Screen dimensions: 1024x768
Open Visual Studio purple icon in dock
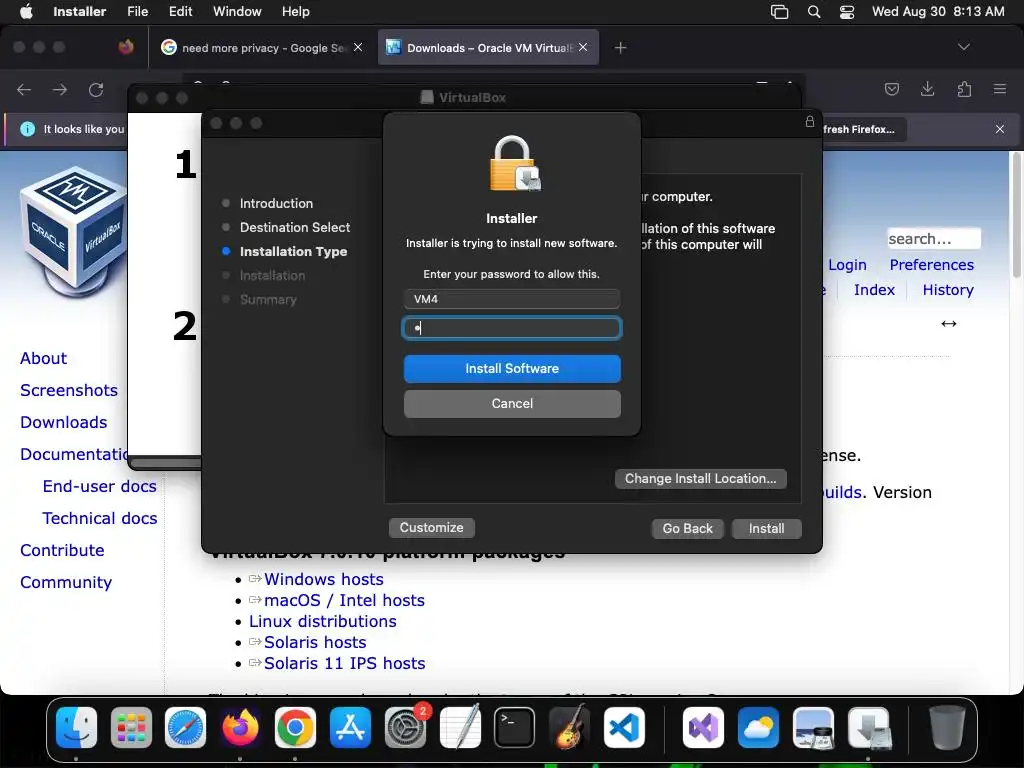click(x=703, y=728)
